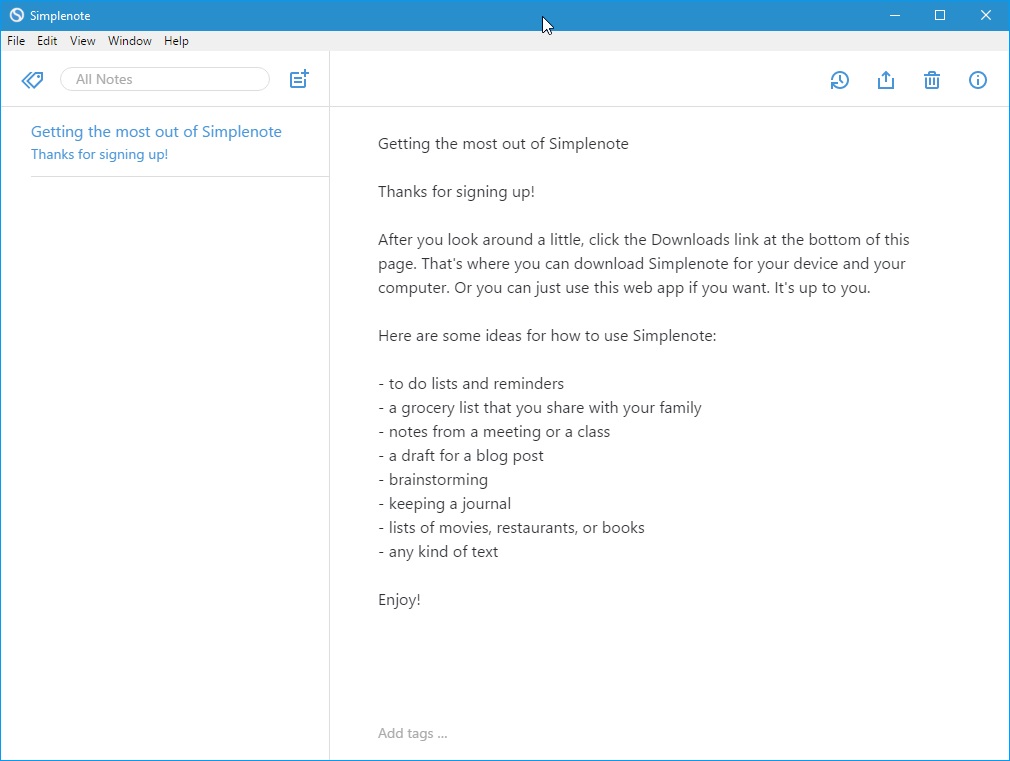Click 'a draft for a blog post' line
The width and height of the screenshot is (1010, 761).
click(461, 456)
